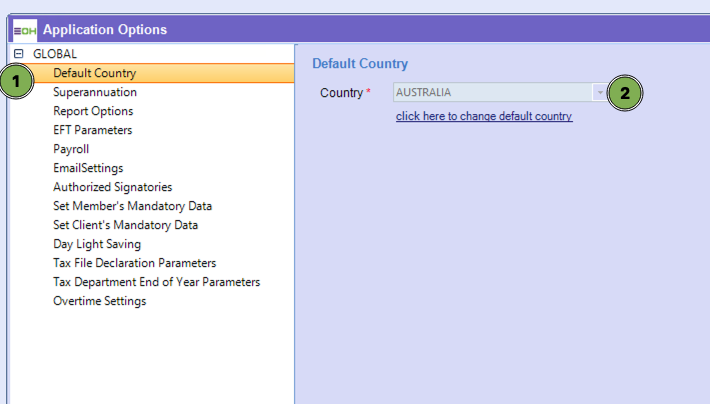
Task: Collapse the GLOBAL tree node
Action: [18, 54]
